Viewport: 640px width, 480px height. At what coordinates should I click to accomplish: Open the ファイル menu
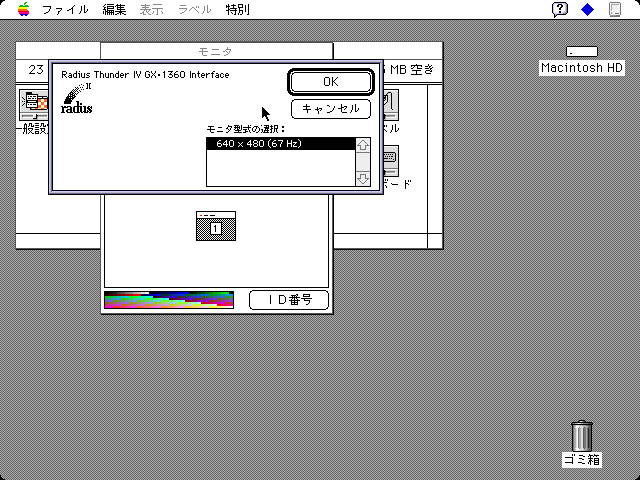click(65, 9)
